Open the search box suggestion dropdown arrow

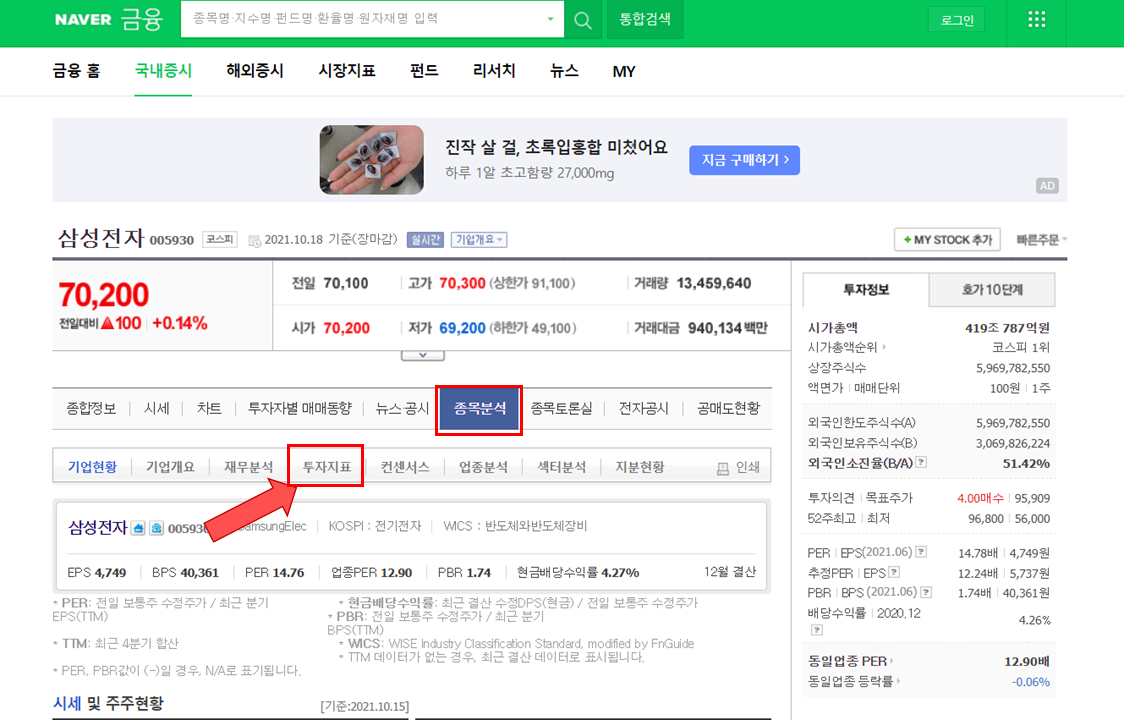point(551,19)
